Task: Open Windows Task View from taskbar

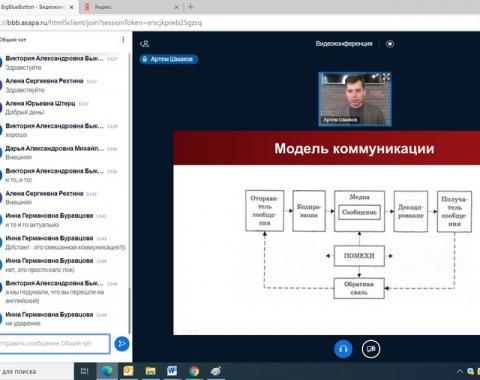Action: tap(84, 371)
